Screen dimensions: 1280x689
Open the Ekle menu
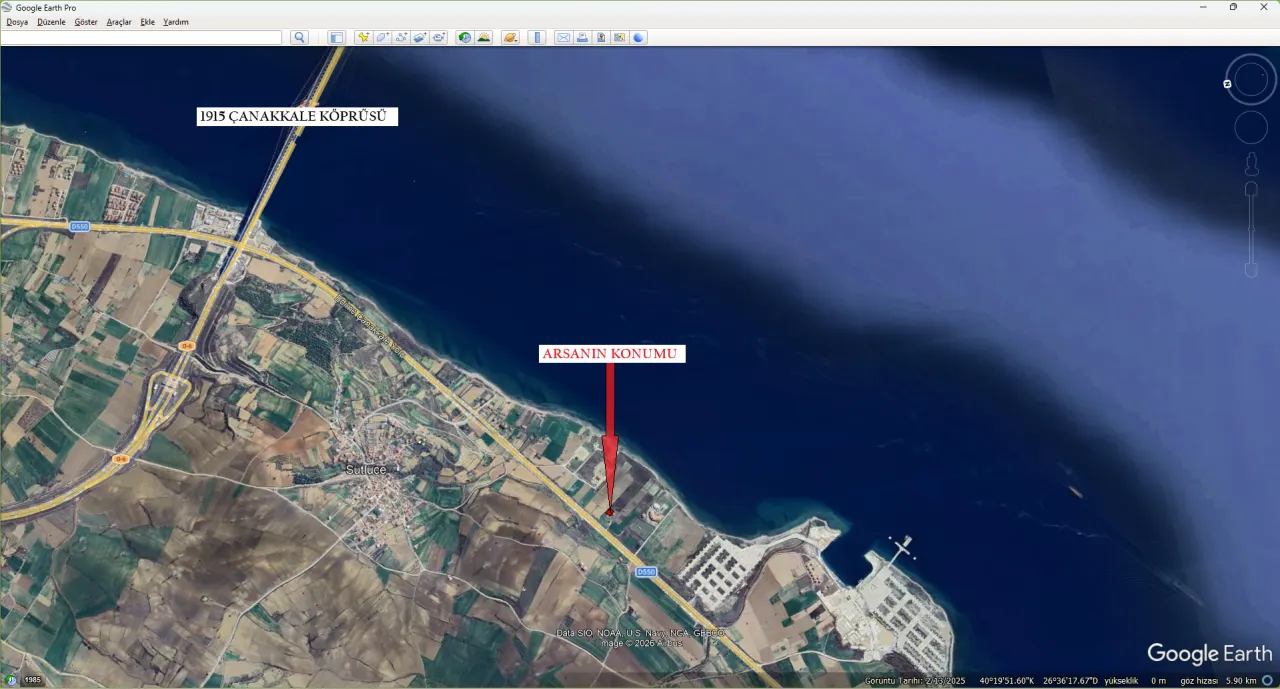(x=148, y=22)
